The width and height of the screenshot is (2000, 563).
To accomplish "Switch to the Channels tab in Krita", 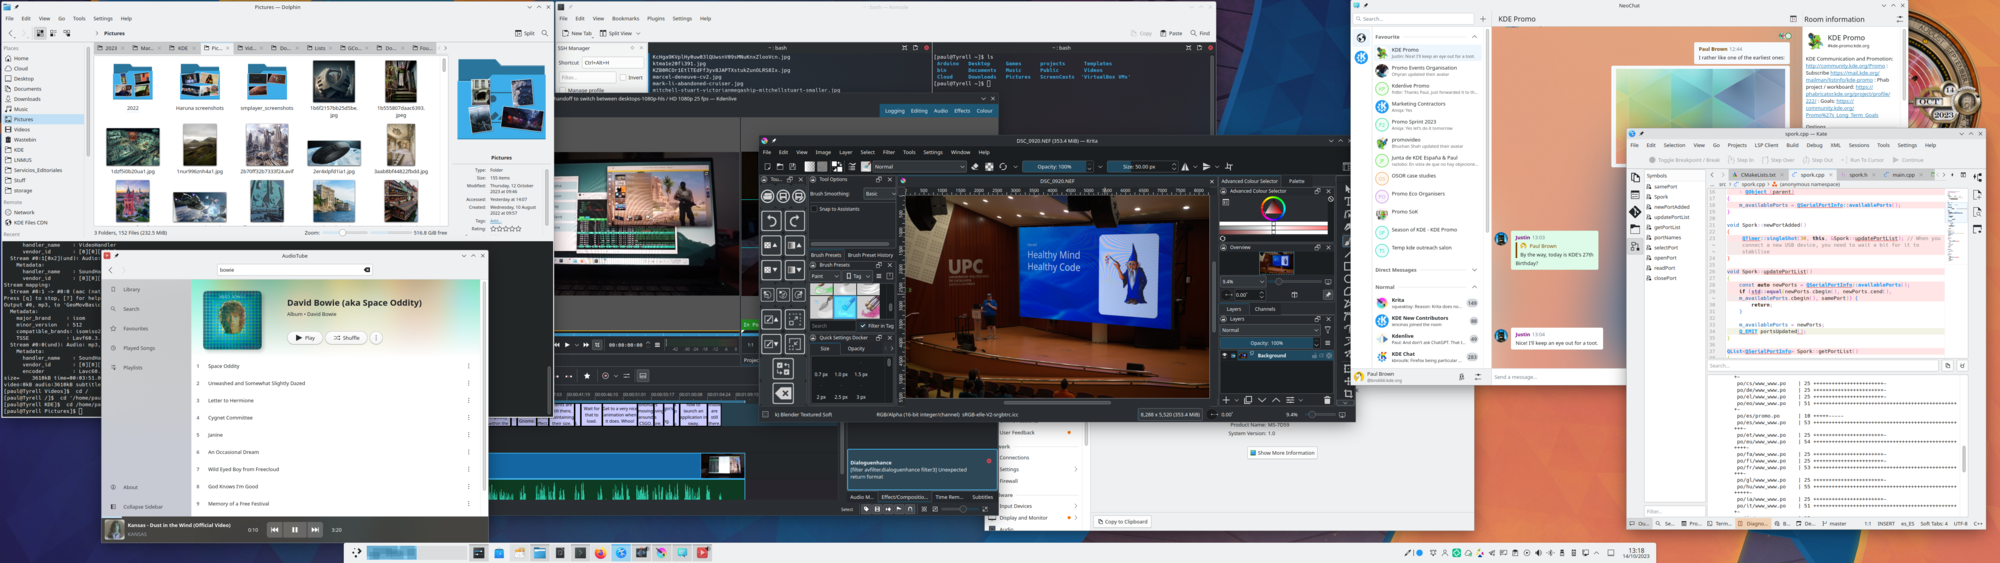I will pos(1265,309).
